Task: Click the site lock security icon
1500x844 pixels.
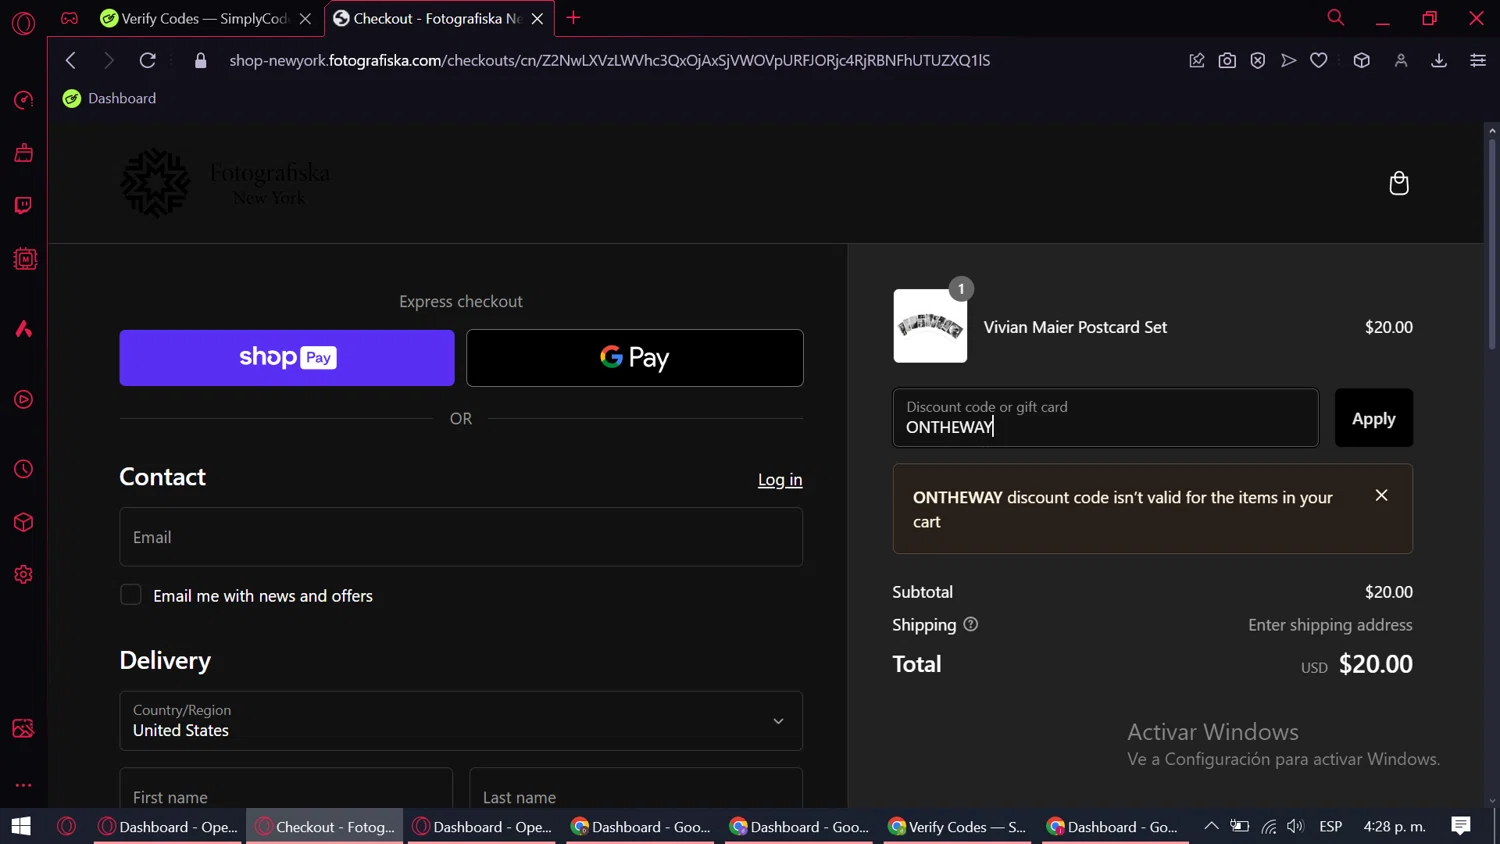Action: (200, 60)
